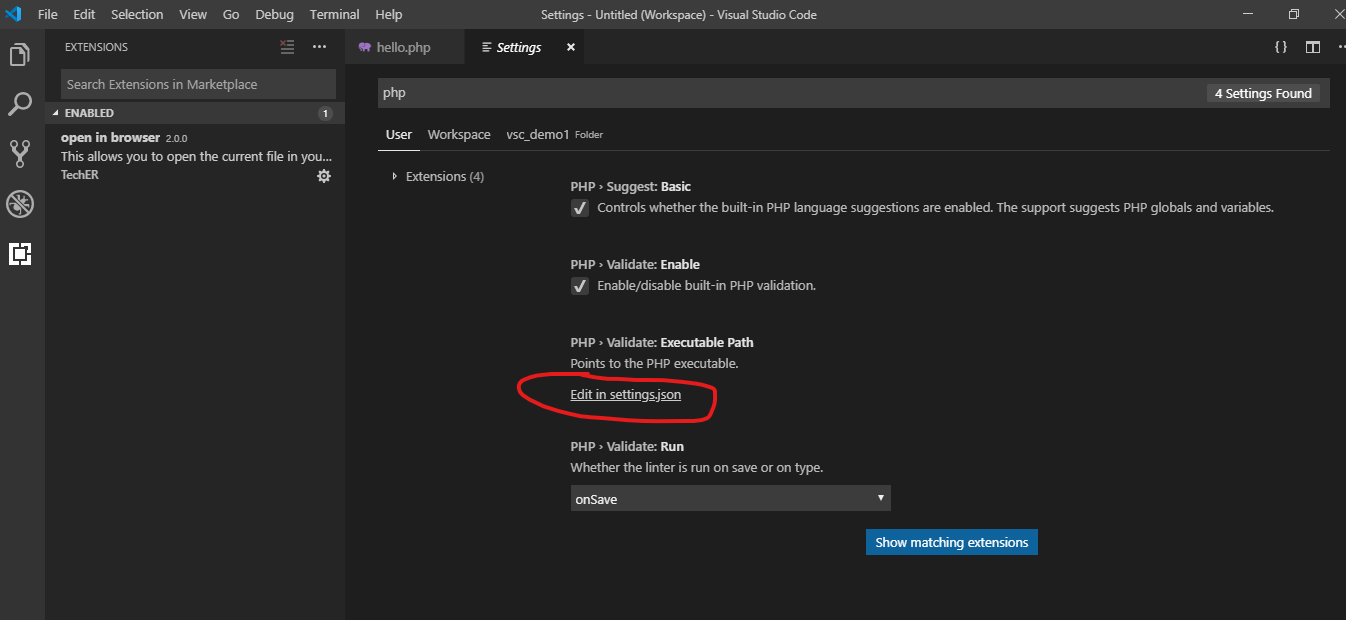Open gear menu for open in browser extension
Image resolution: width=1346 pixels, height=620 pixels.
pos(324,176)
